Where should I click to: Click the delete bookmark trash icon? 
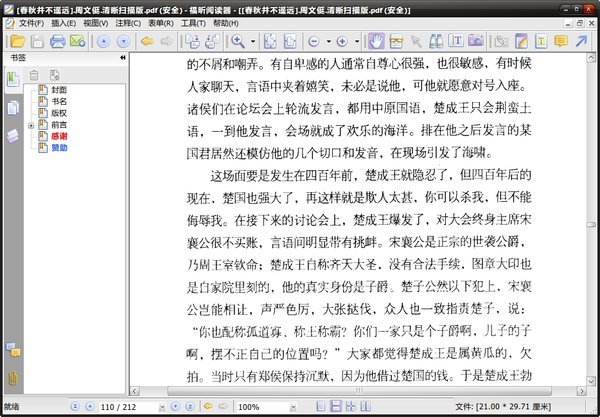click(35, 76)
